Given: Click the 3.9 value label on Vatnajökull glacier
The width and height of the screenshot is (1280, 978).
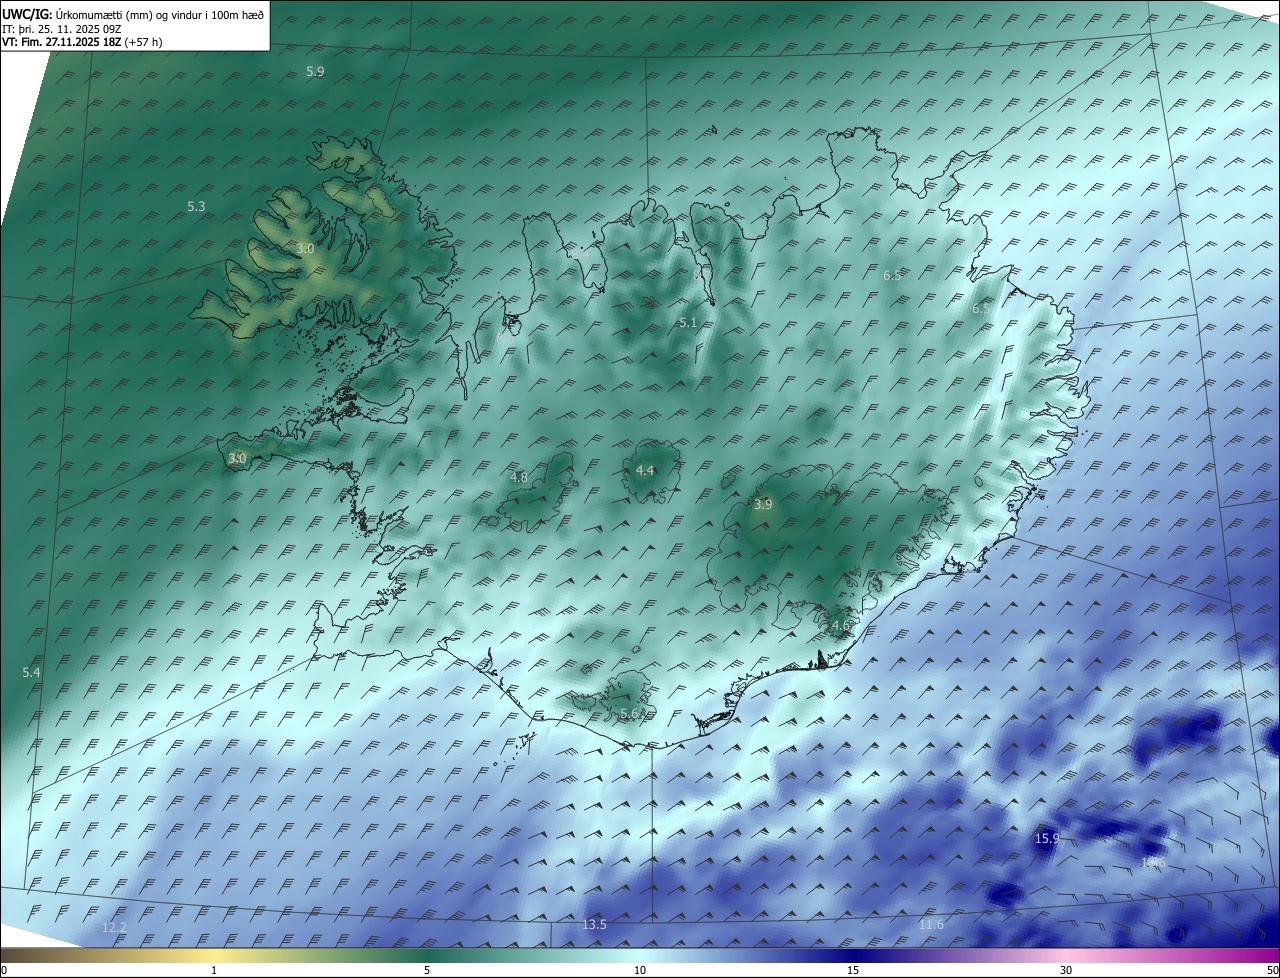Looking at the screenshot, I should (763, 505).
